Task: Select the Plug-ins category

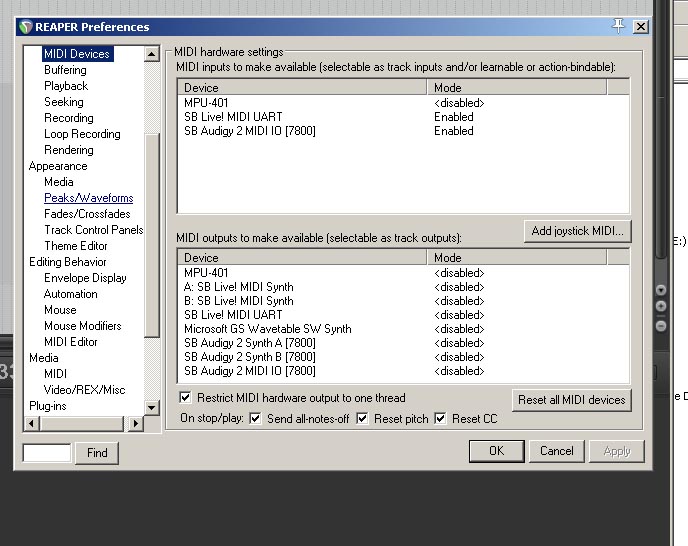Action: click(47, 406)
